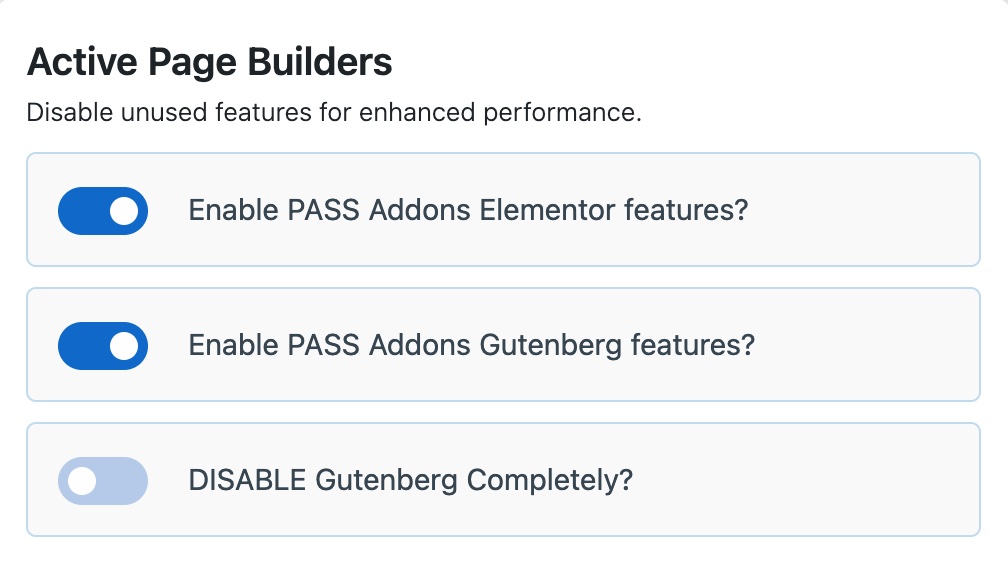Switch on DISABLE Gutenberg Completely toggle
The image size is (1008, 572).
pyautogui.click(x=103, y=480)
